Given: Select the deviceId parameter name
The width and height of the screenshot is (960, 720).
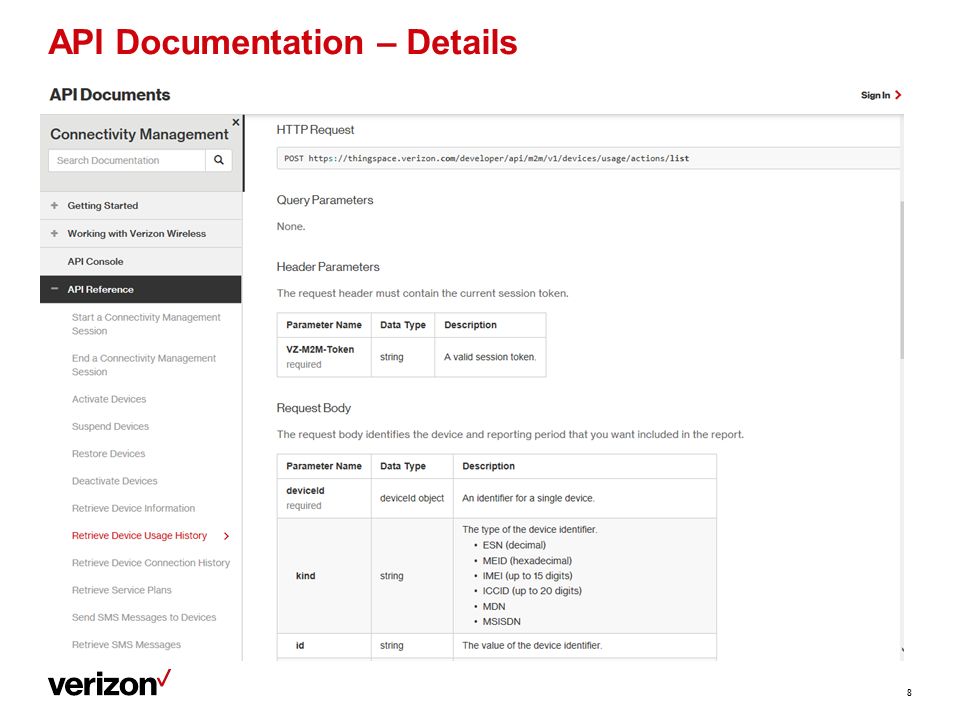Looking at the screenshot, I should pyautogui.click(x=306, y=491).
